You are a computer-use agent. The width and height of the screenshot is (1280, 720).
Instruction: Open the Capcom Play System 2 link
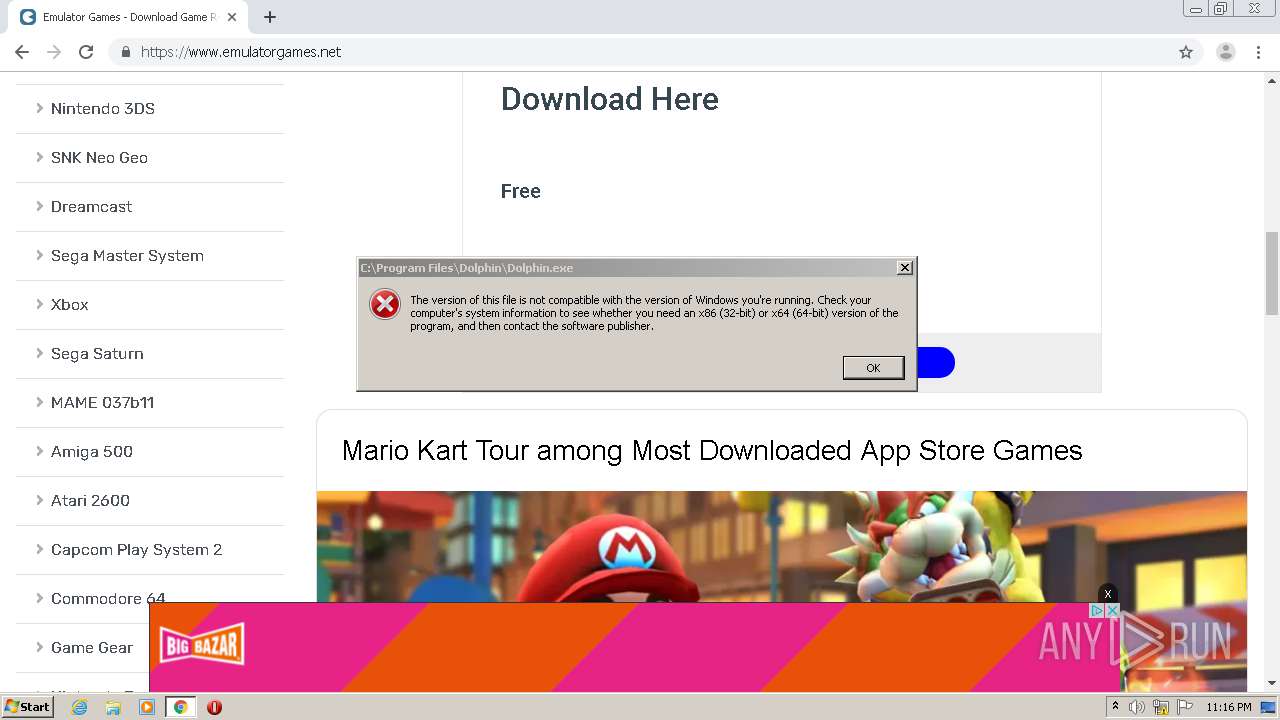click(136, 550)
